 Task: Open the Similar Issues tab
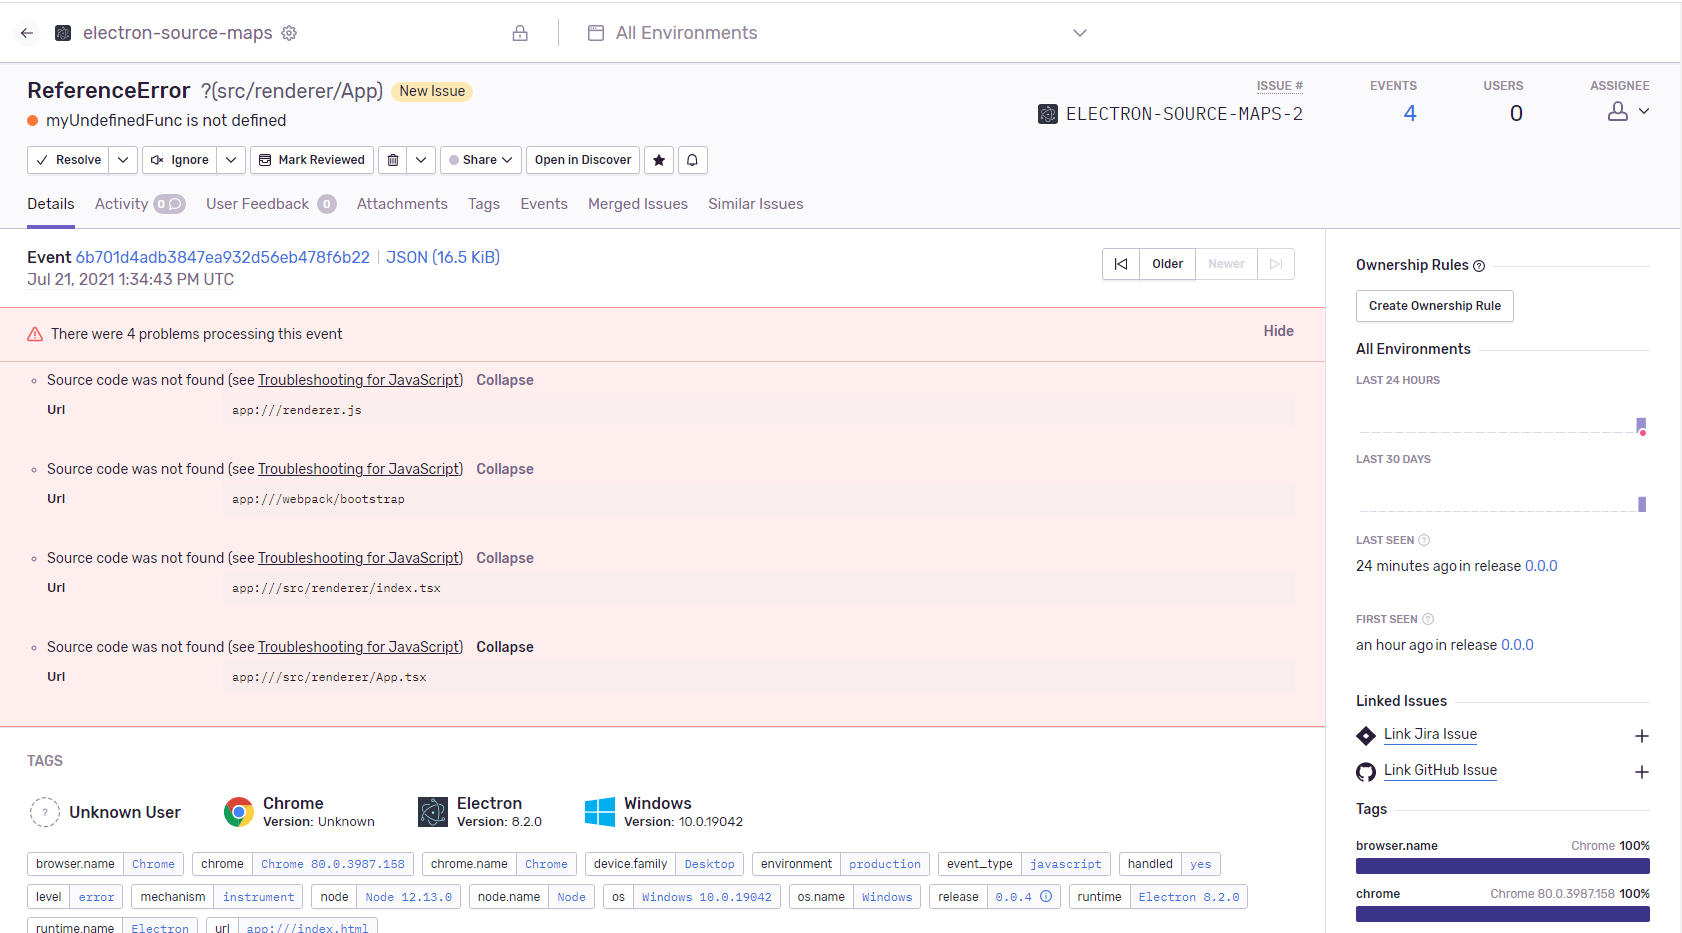tap(756, 204)
